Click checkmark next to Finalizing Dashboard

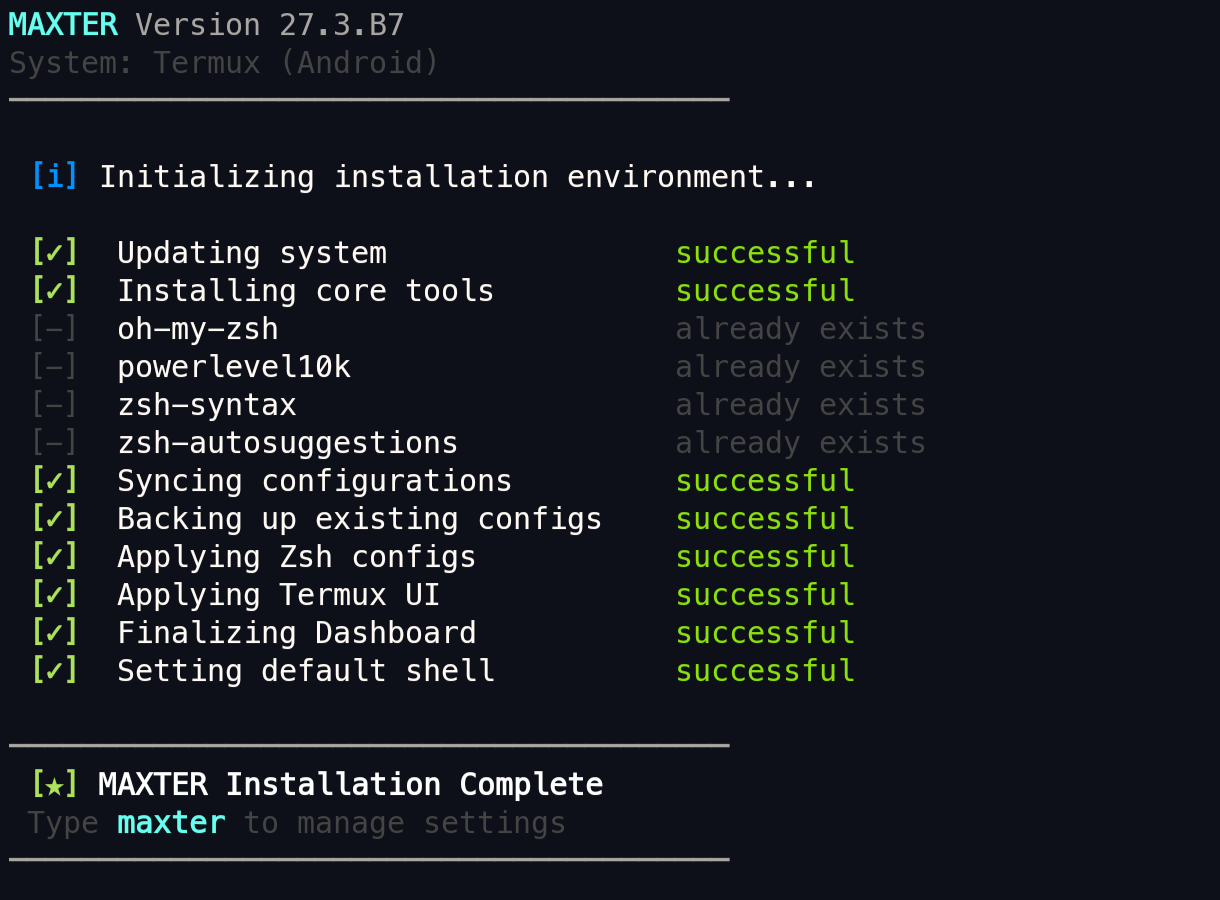coord(54,633)
